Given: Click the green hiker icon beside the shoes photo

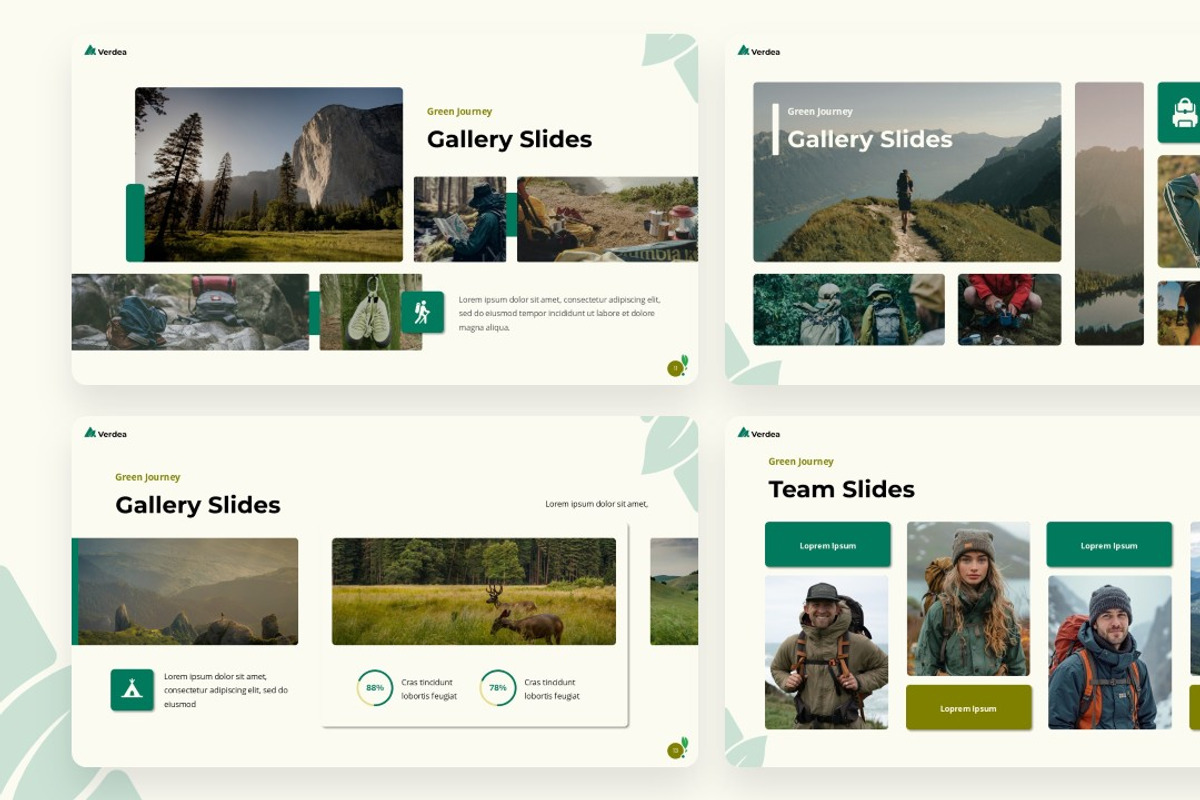Looking at the screenshot, I should click(x=422, y=312).
